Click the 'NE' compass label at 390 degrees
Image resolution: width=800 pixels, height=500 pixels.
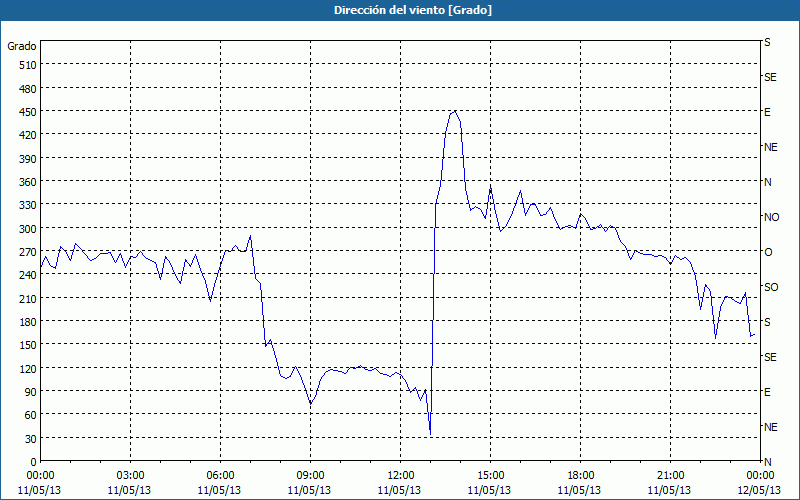[770, 147]
